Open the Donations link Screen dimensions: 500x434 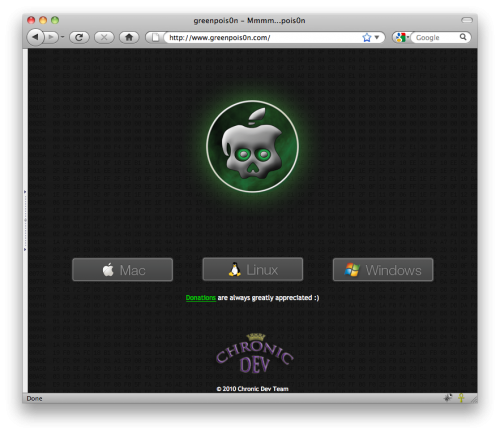(201, 298)
